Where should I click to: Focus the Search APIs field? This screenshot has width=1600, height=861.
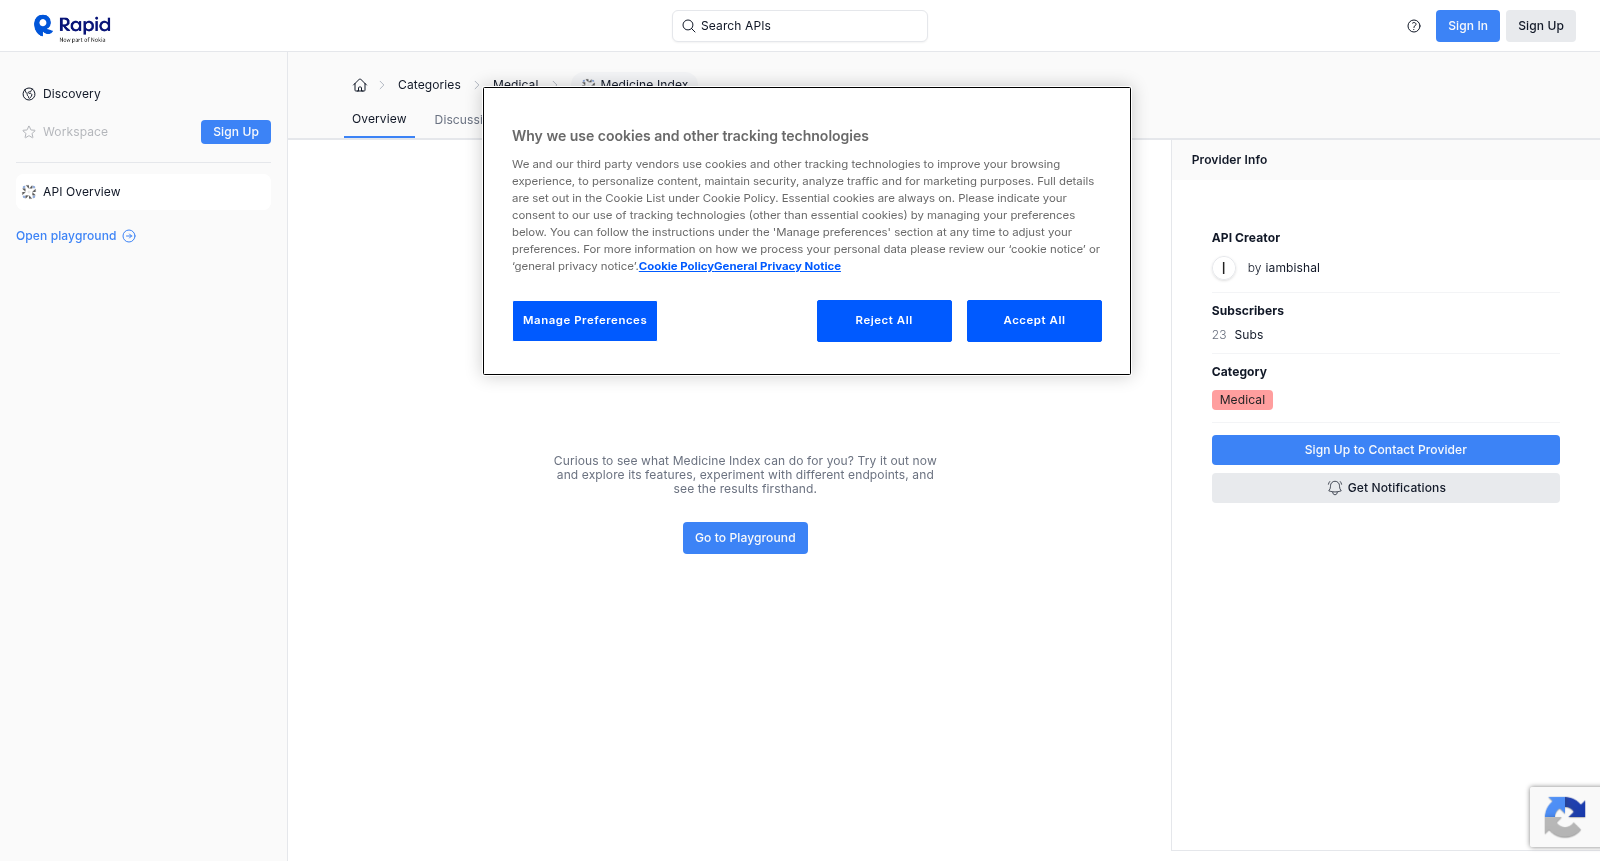click(x=800, y=26)
